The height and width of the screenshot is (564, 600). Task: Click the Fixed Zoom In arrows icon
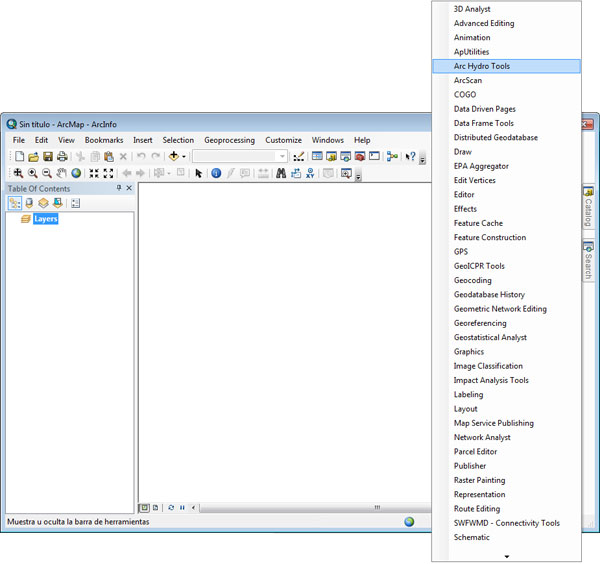[x=94, y=173]
